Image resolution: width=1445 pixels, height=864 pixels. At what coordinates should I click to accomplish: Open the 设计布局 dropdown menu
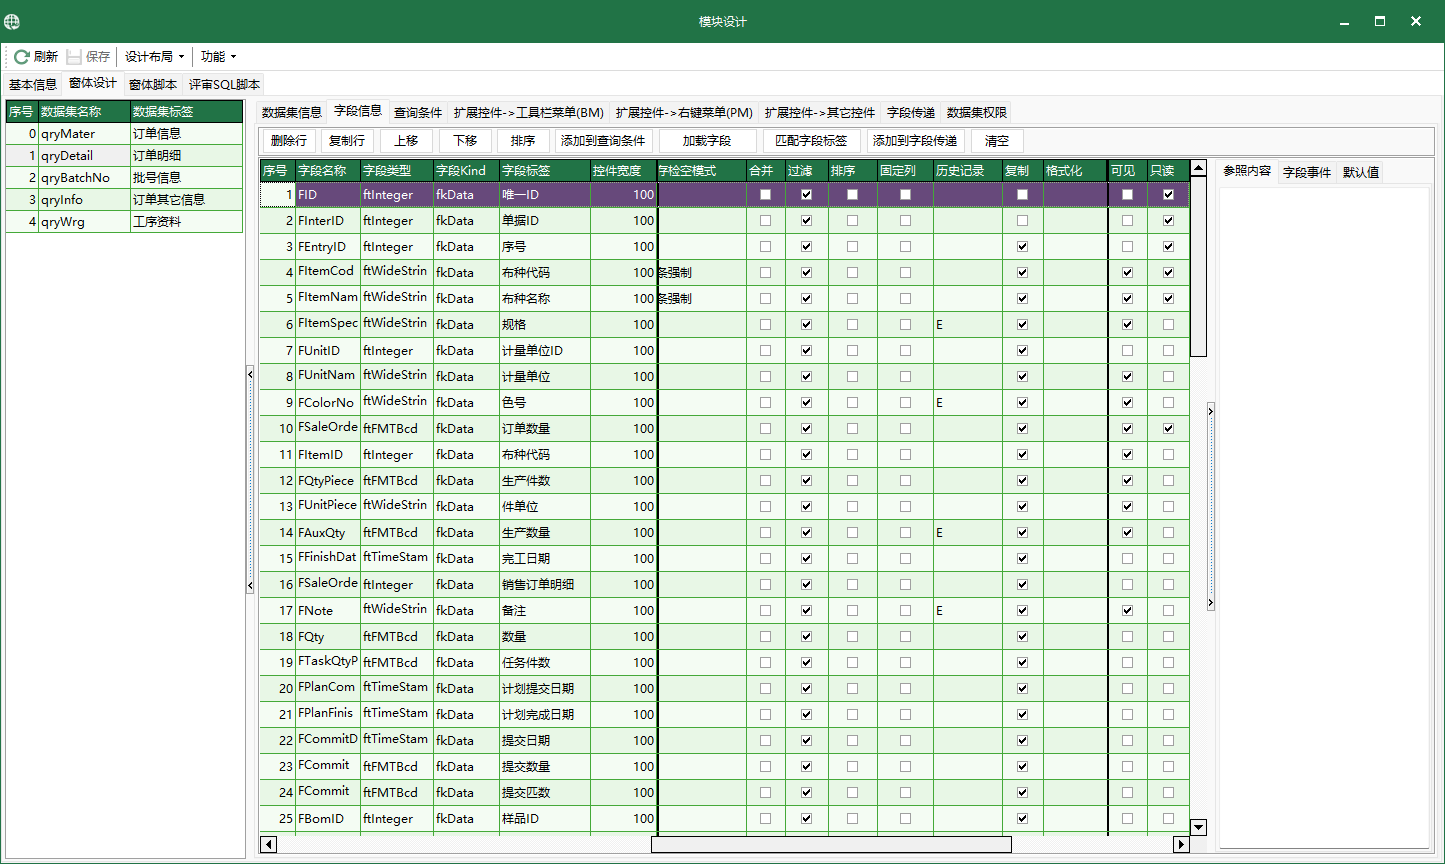[154, 57]
